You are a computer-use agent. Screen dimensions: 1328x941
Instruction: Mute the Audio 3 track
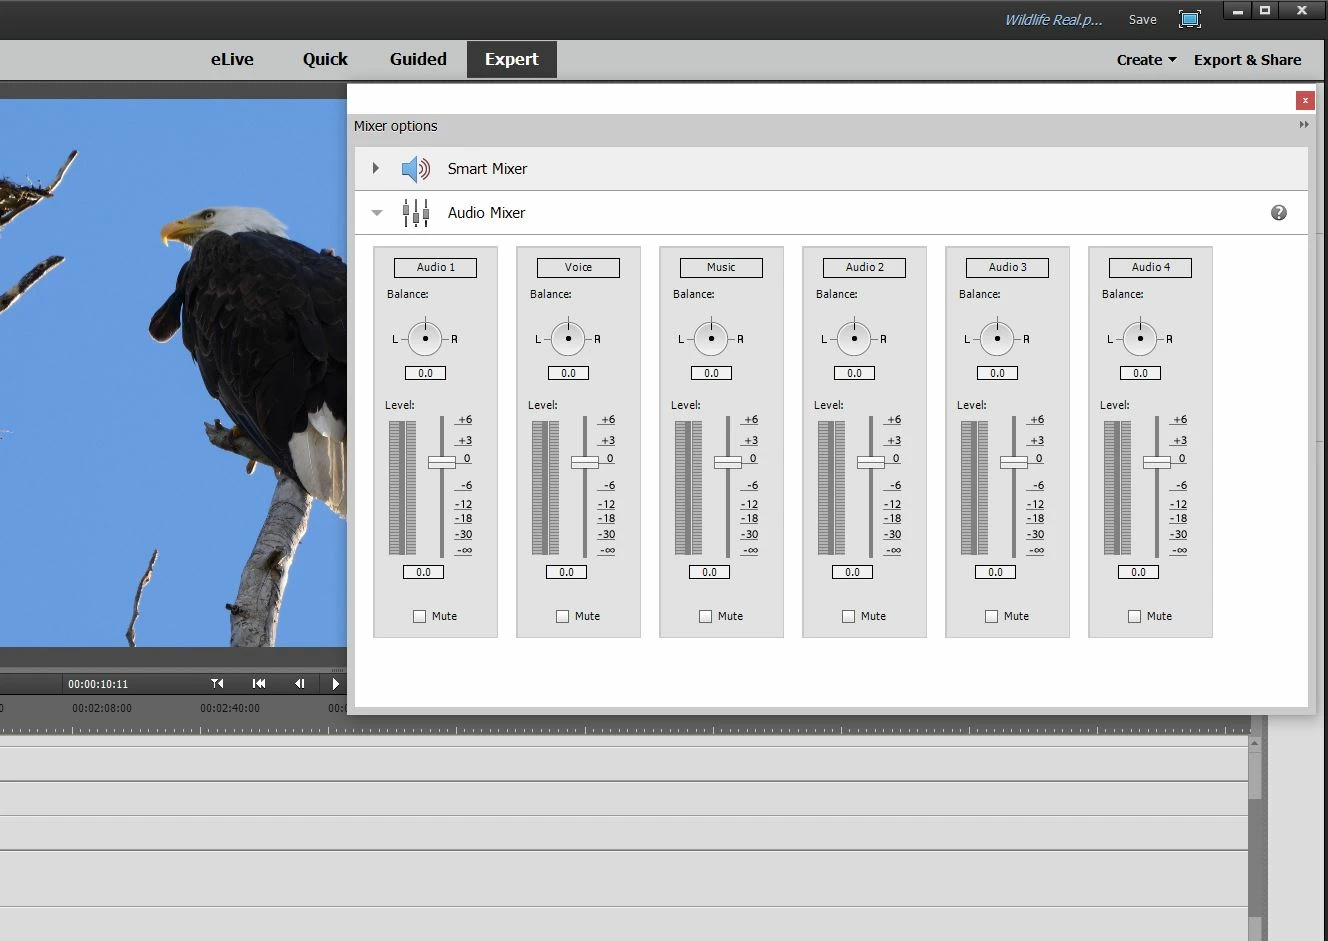click(x=992, y=616)
